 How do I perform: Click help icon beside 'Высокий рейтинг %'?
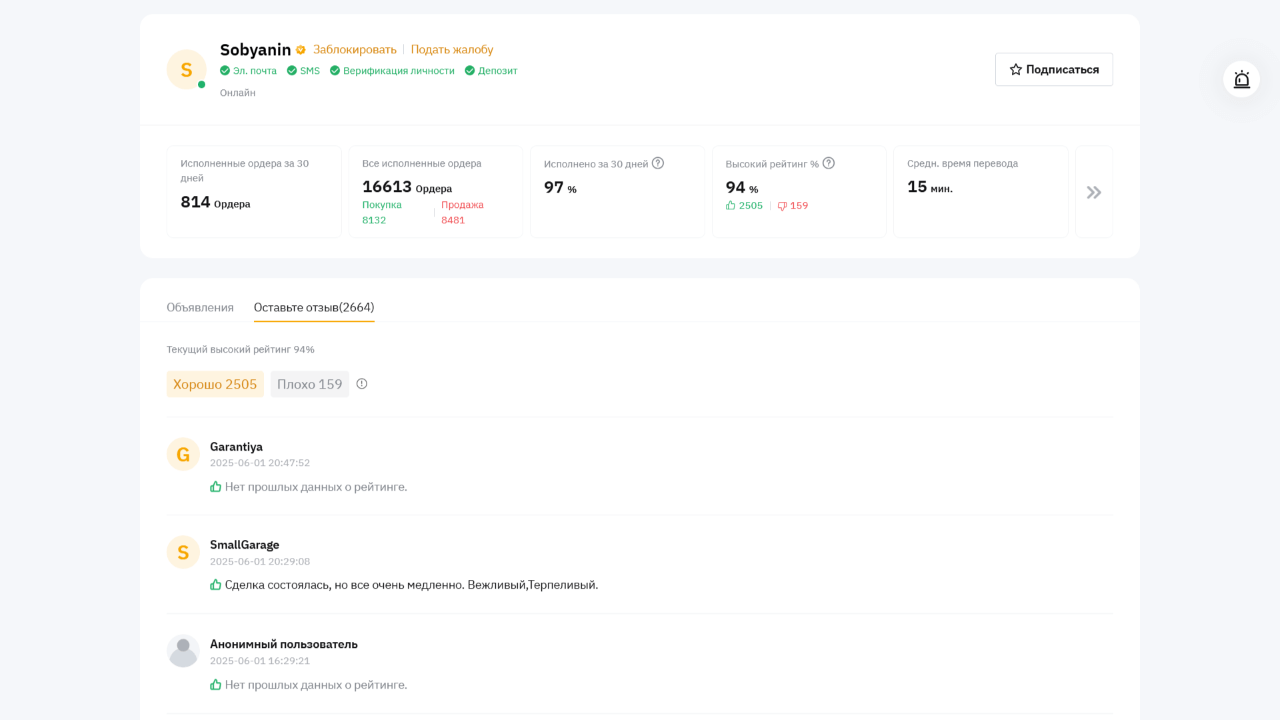828,163
